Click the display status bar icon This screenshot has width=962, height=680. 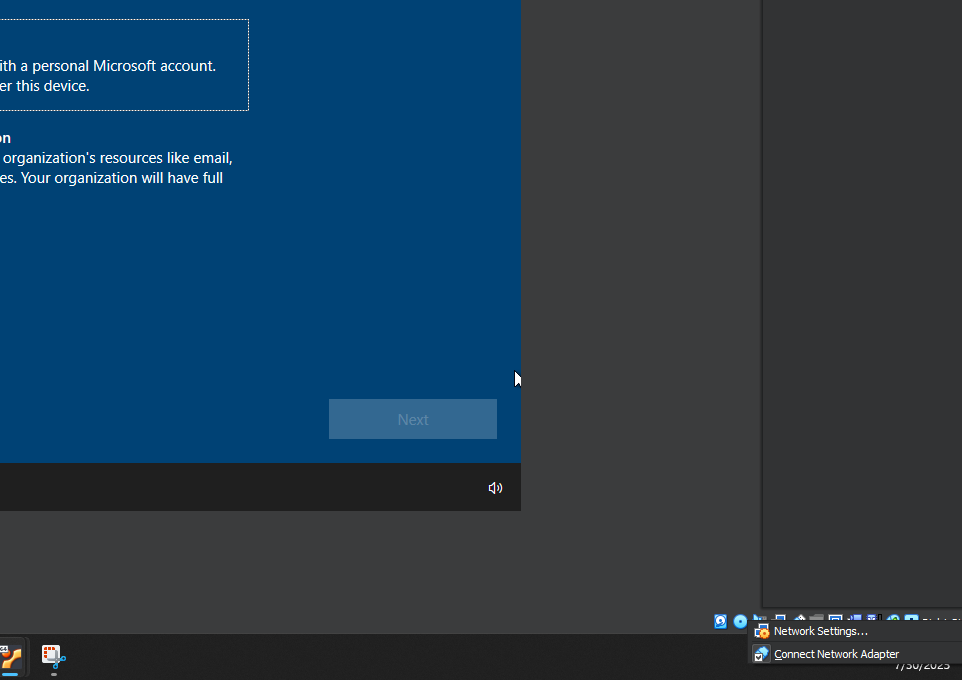835,620
